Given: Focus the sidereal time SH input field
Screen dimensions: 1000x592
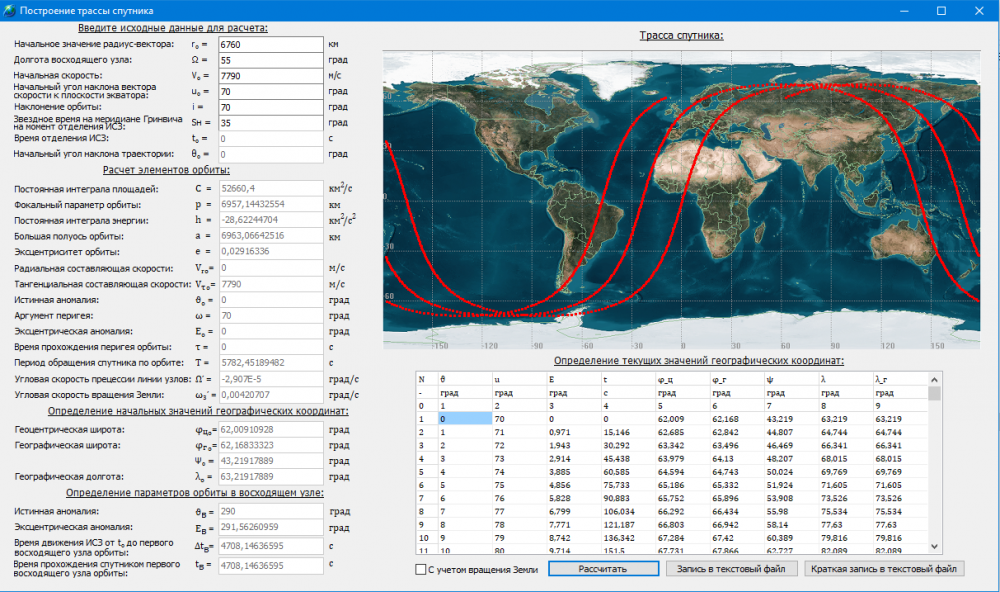Looking at the screenshot, I should click(270, 123).
